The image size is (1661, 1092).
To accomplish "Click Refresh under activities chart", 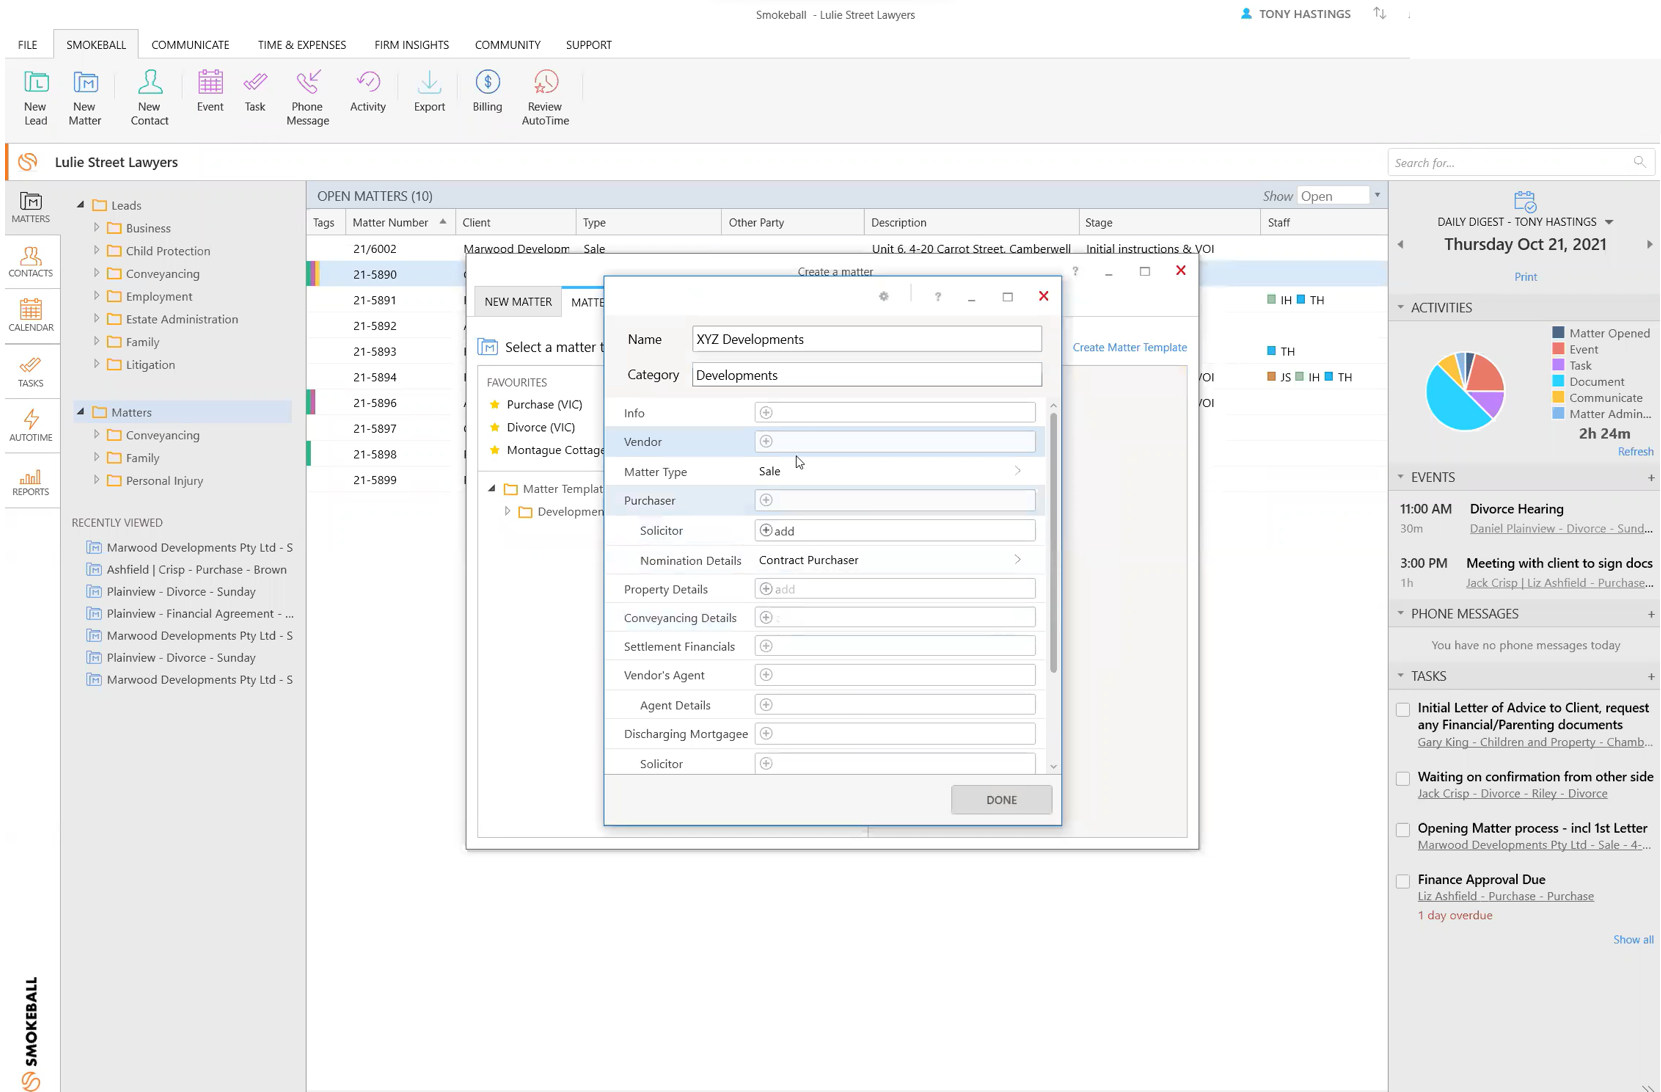I will [1635, 452].
